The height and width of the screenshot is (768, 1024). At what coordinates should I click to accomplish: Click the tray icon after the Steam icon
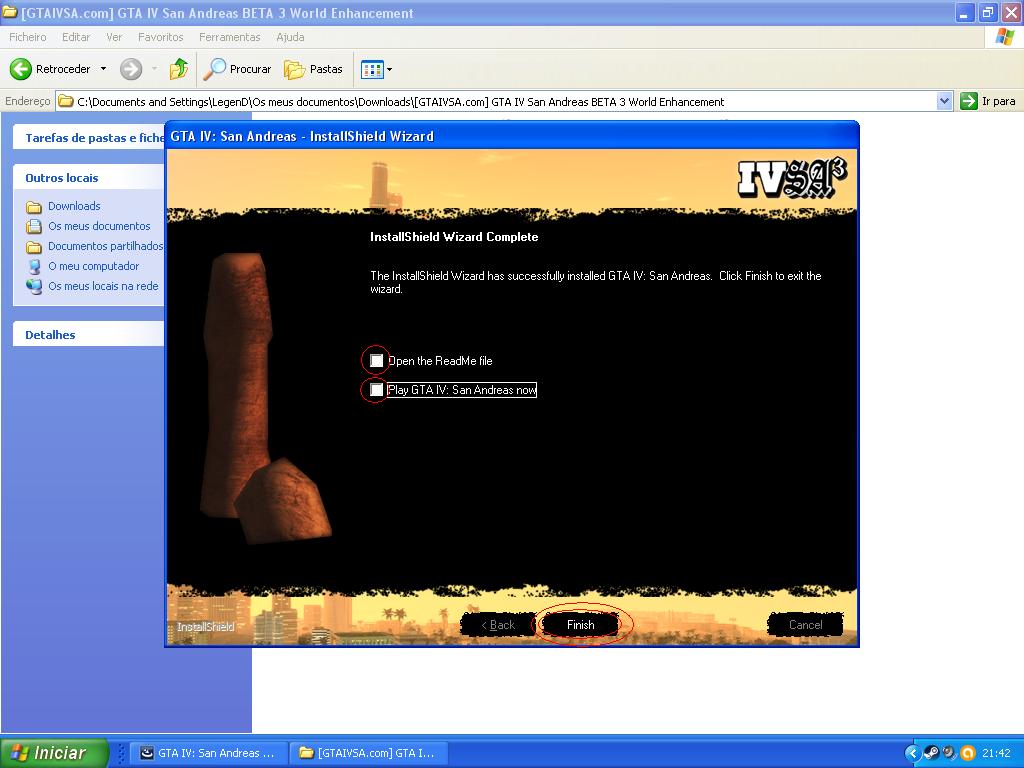coord(949,753)
